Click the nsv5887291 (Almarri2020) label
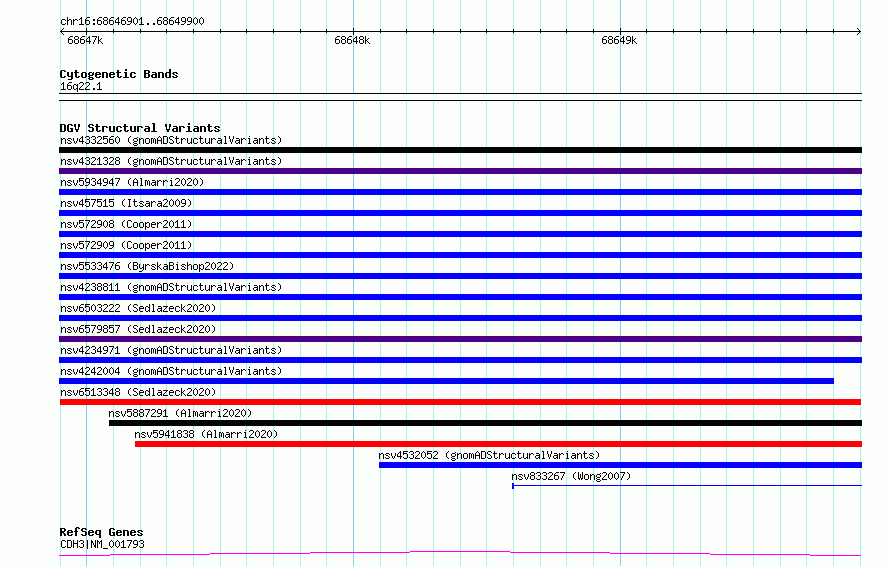Image resolution: width=890 pixels, height=566 pixels. (180, 413)
